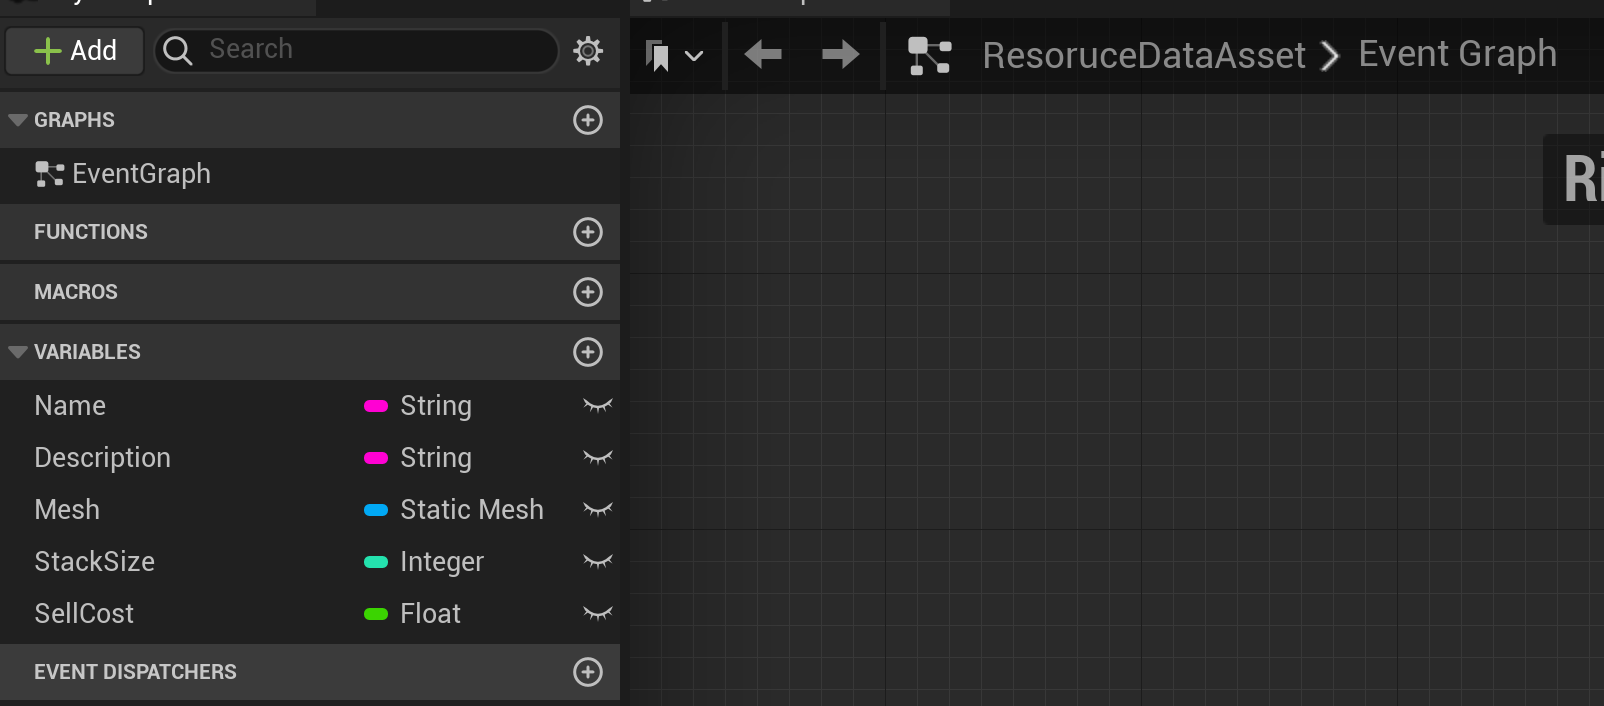
Task: Open the bookmarks dropdown menu
Action: [675, 56]
